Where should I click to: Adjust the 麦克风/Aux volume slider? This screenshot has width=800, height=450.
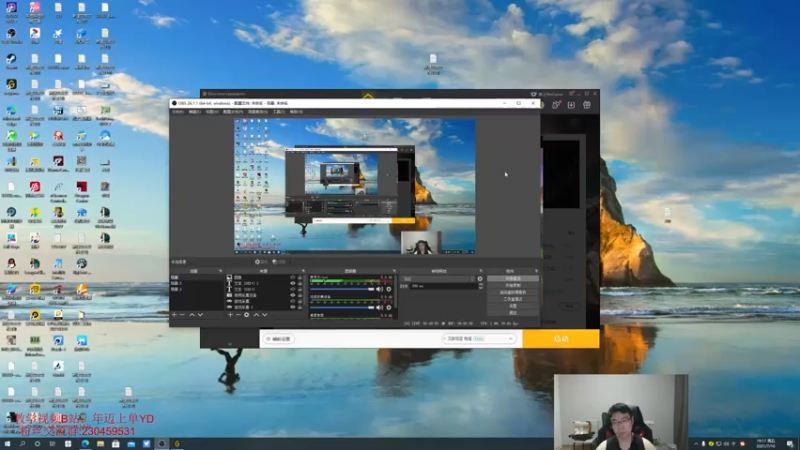pyautogui.click(x=342, y=289)
